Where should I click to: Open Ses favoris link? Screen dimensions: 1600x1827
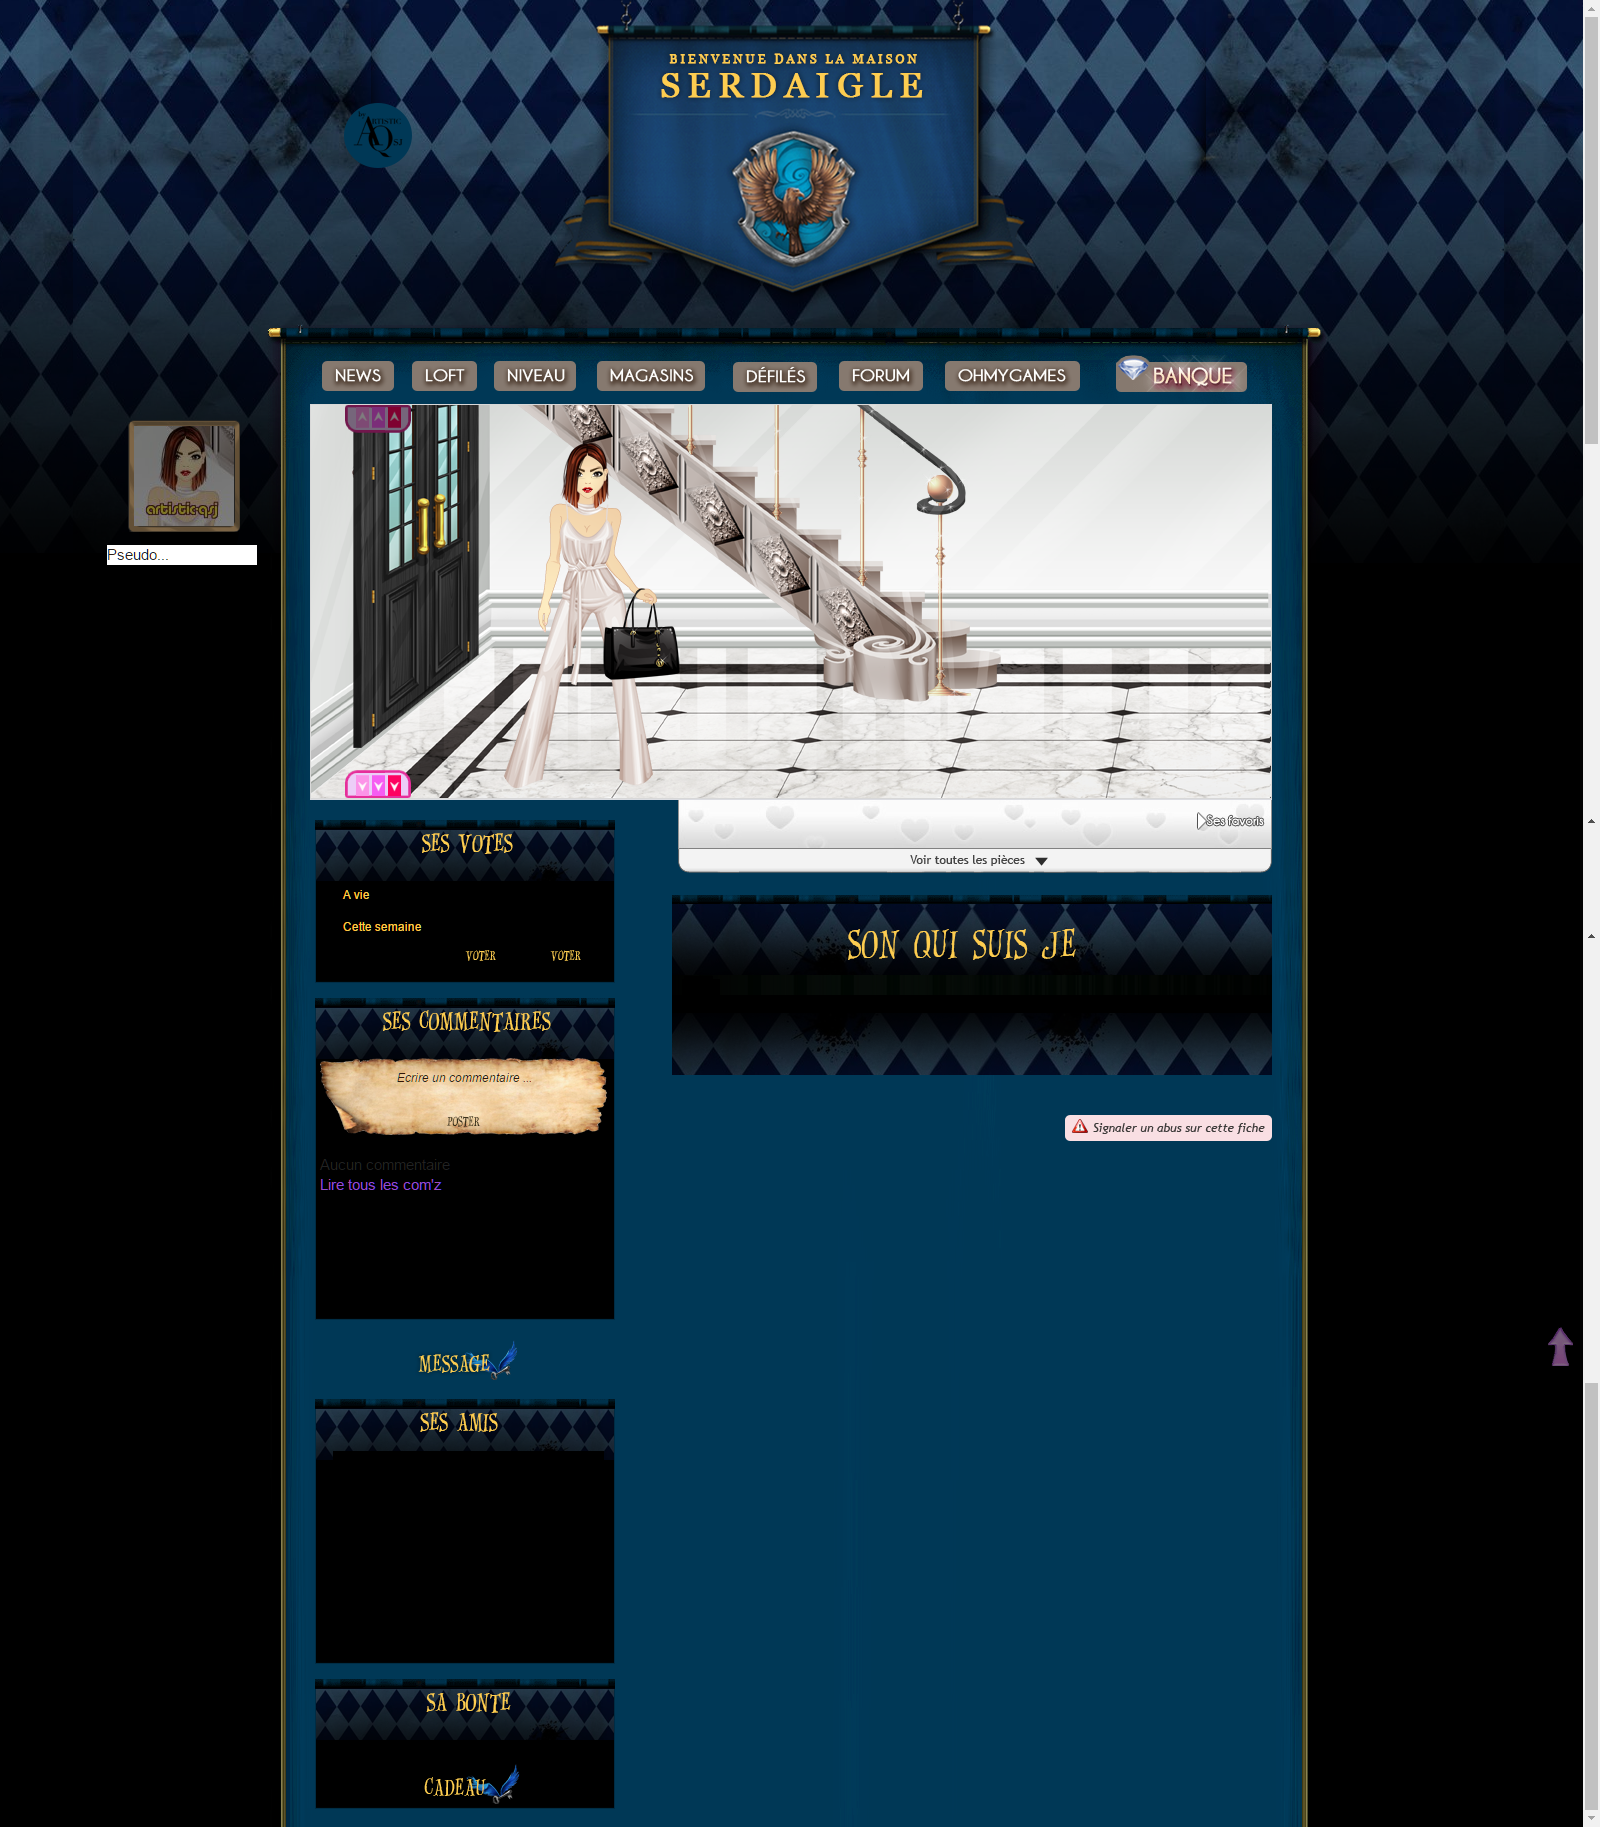pos(1231,821)
